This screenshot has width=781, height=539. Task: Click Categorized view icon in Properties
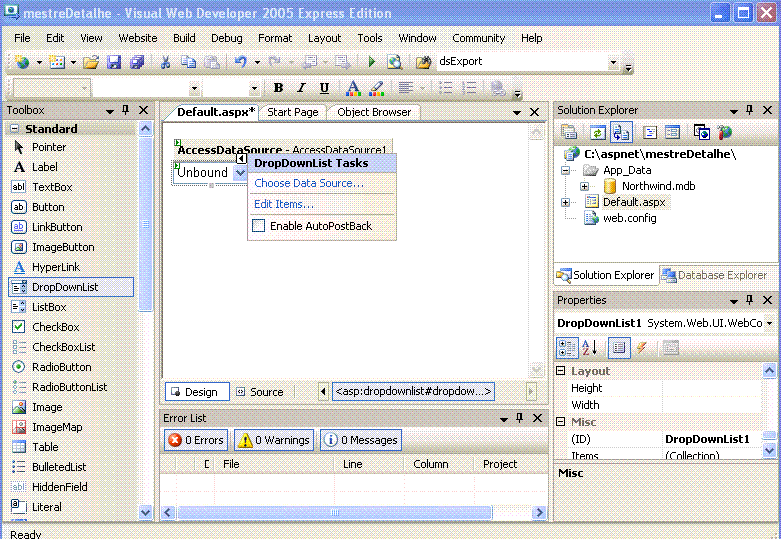pos(567,348)
